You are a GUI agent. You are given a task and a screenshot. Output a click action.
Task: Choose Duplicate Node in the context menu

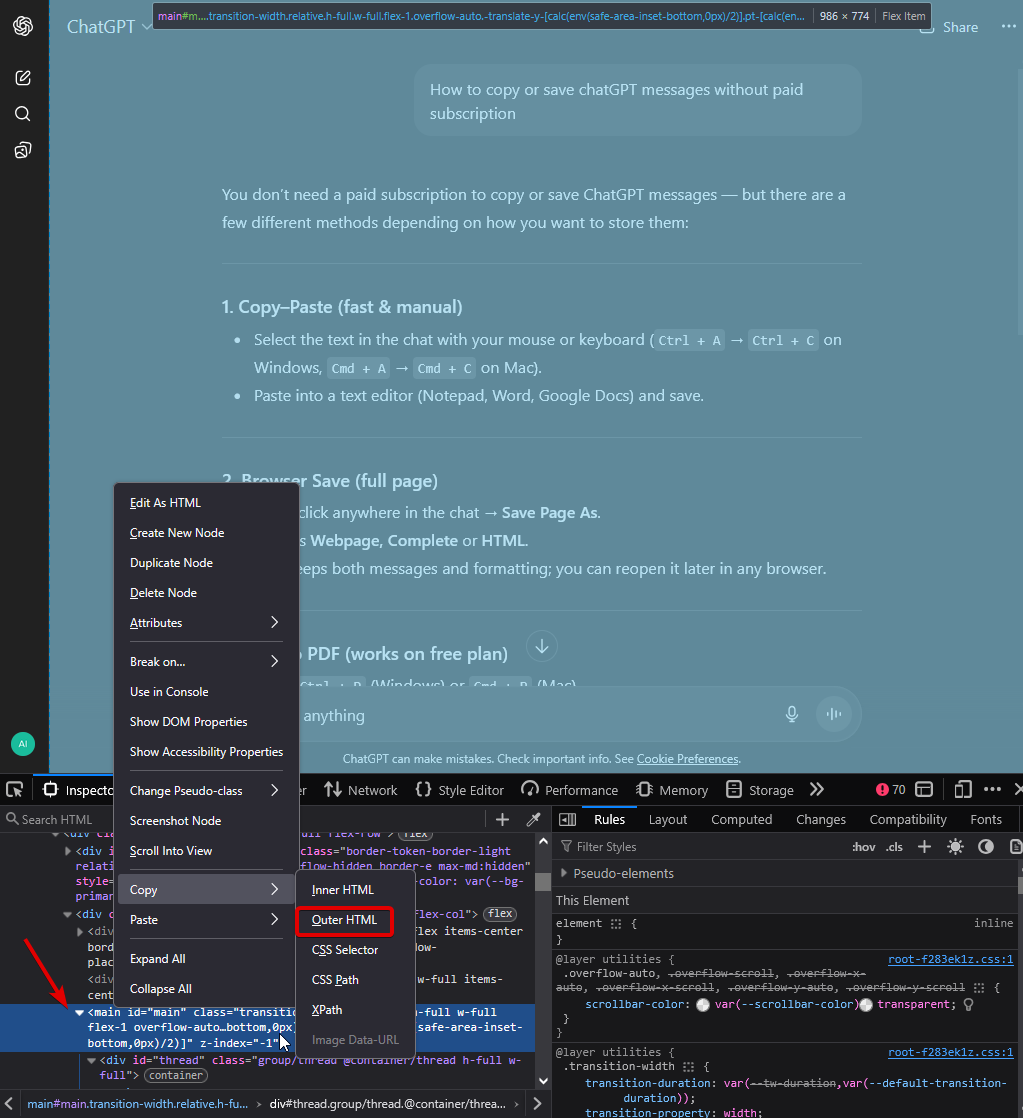205,563
